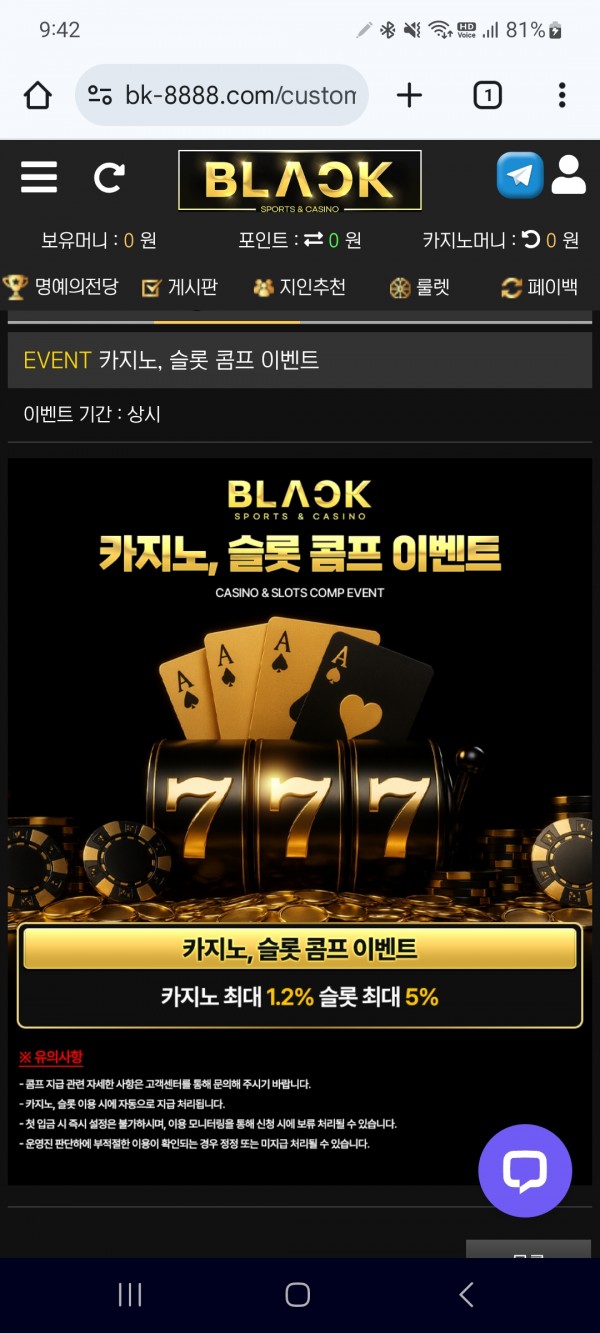600x1333 pixels.
Task: Select the 게시판 menu item
Action: coord(179,288)
